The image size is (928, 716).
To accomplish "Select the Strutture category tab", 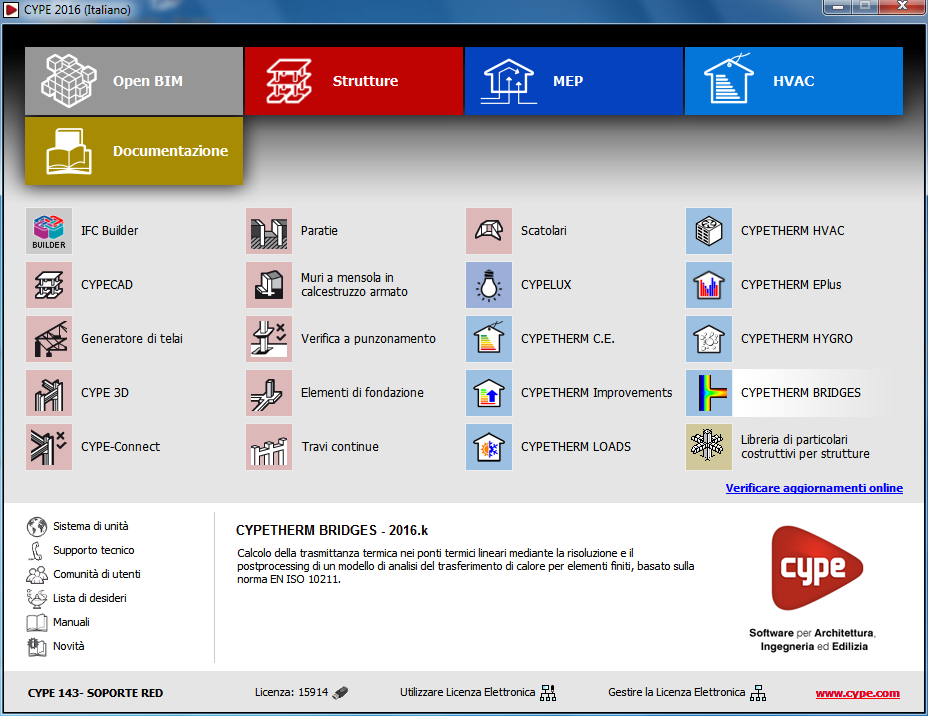I will (354, 81).
